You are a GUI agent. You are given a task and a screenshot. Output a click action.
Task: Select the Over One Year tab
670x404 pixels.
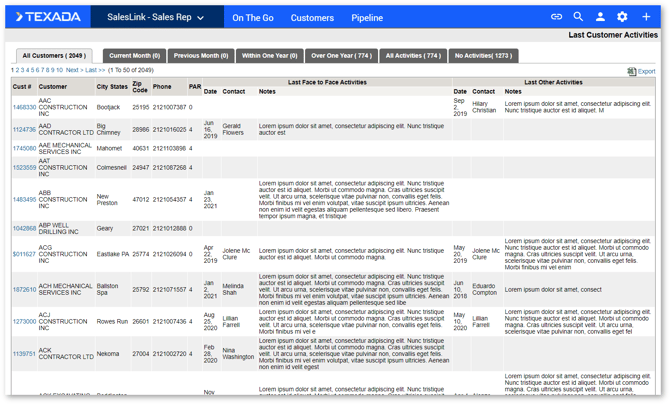(341, 56)
